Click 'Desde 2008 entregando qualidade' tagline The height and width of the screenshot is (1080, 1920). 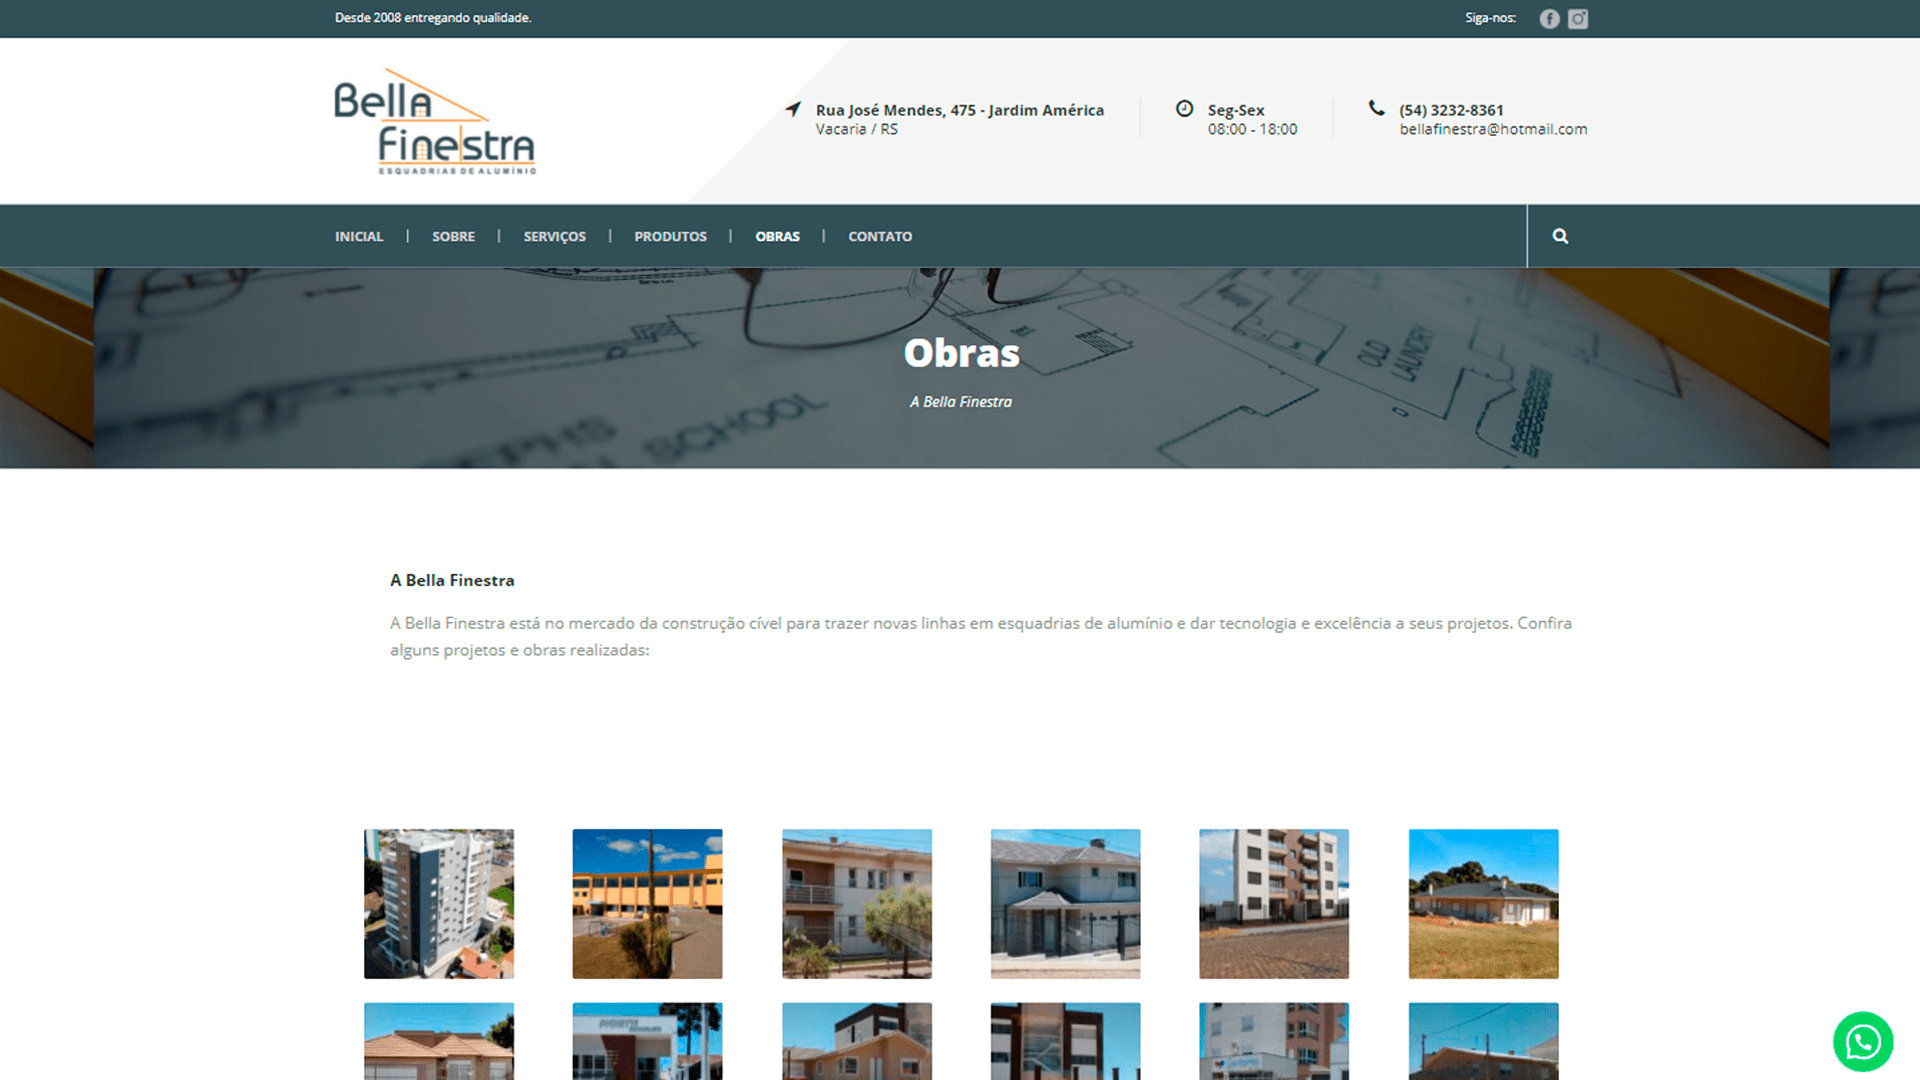click(x=433, y=18)
